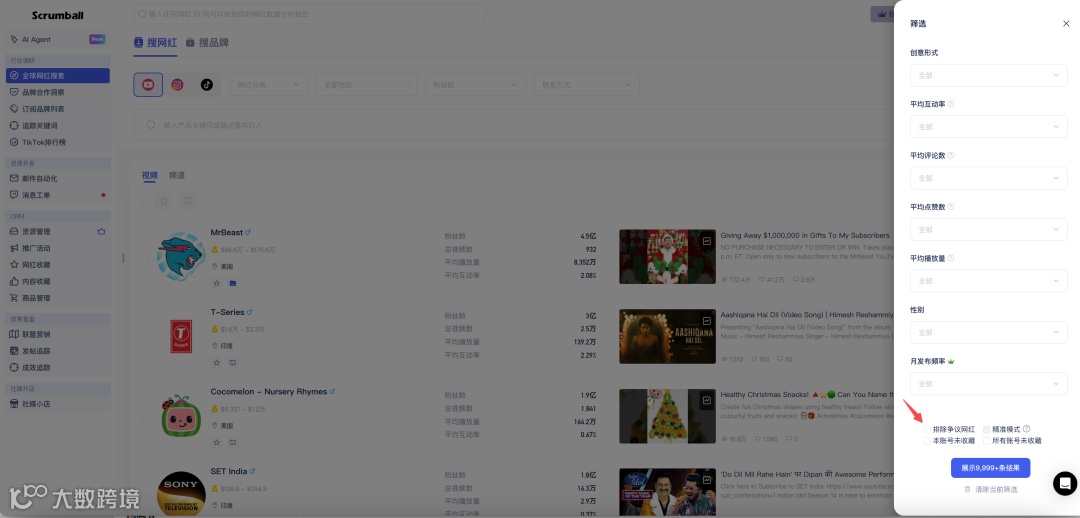Select the TikTok platform icon

(207, 85)
